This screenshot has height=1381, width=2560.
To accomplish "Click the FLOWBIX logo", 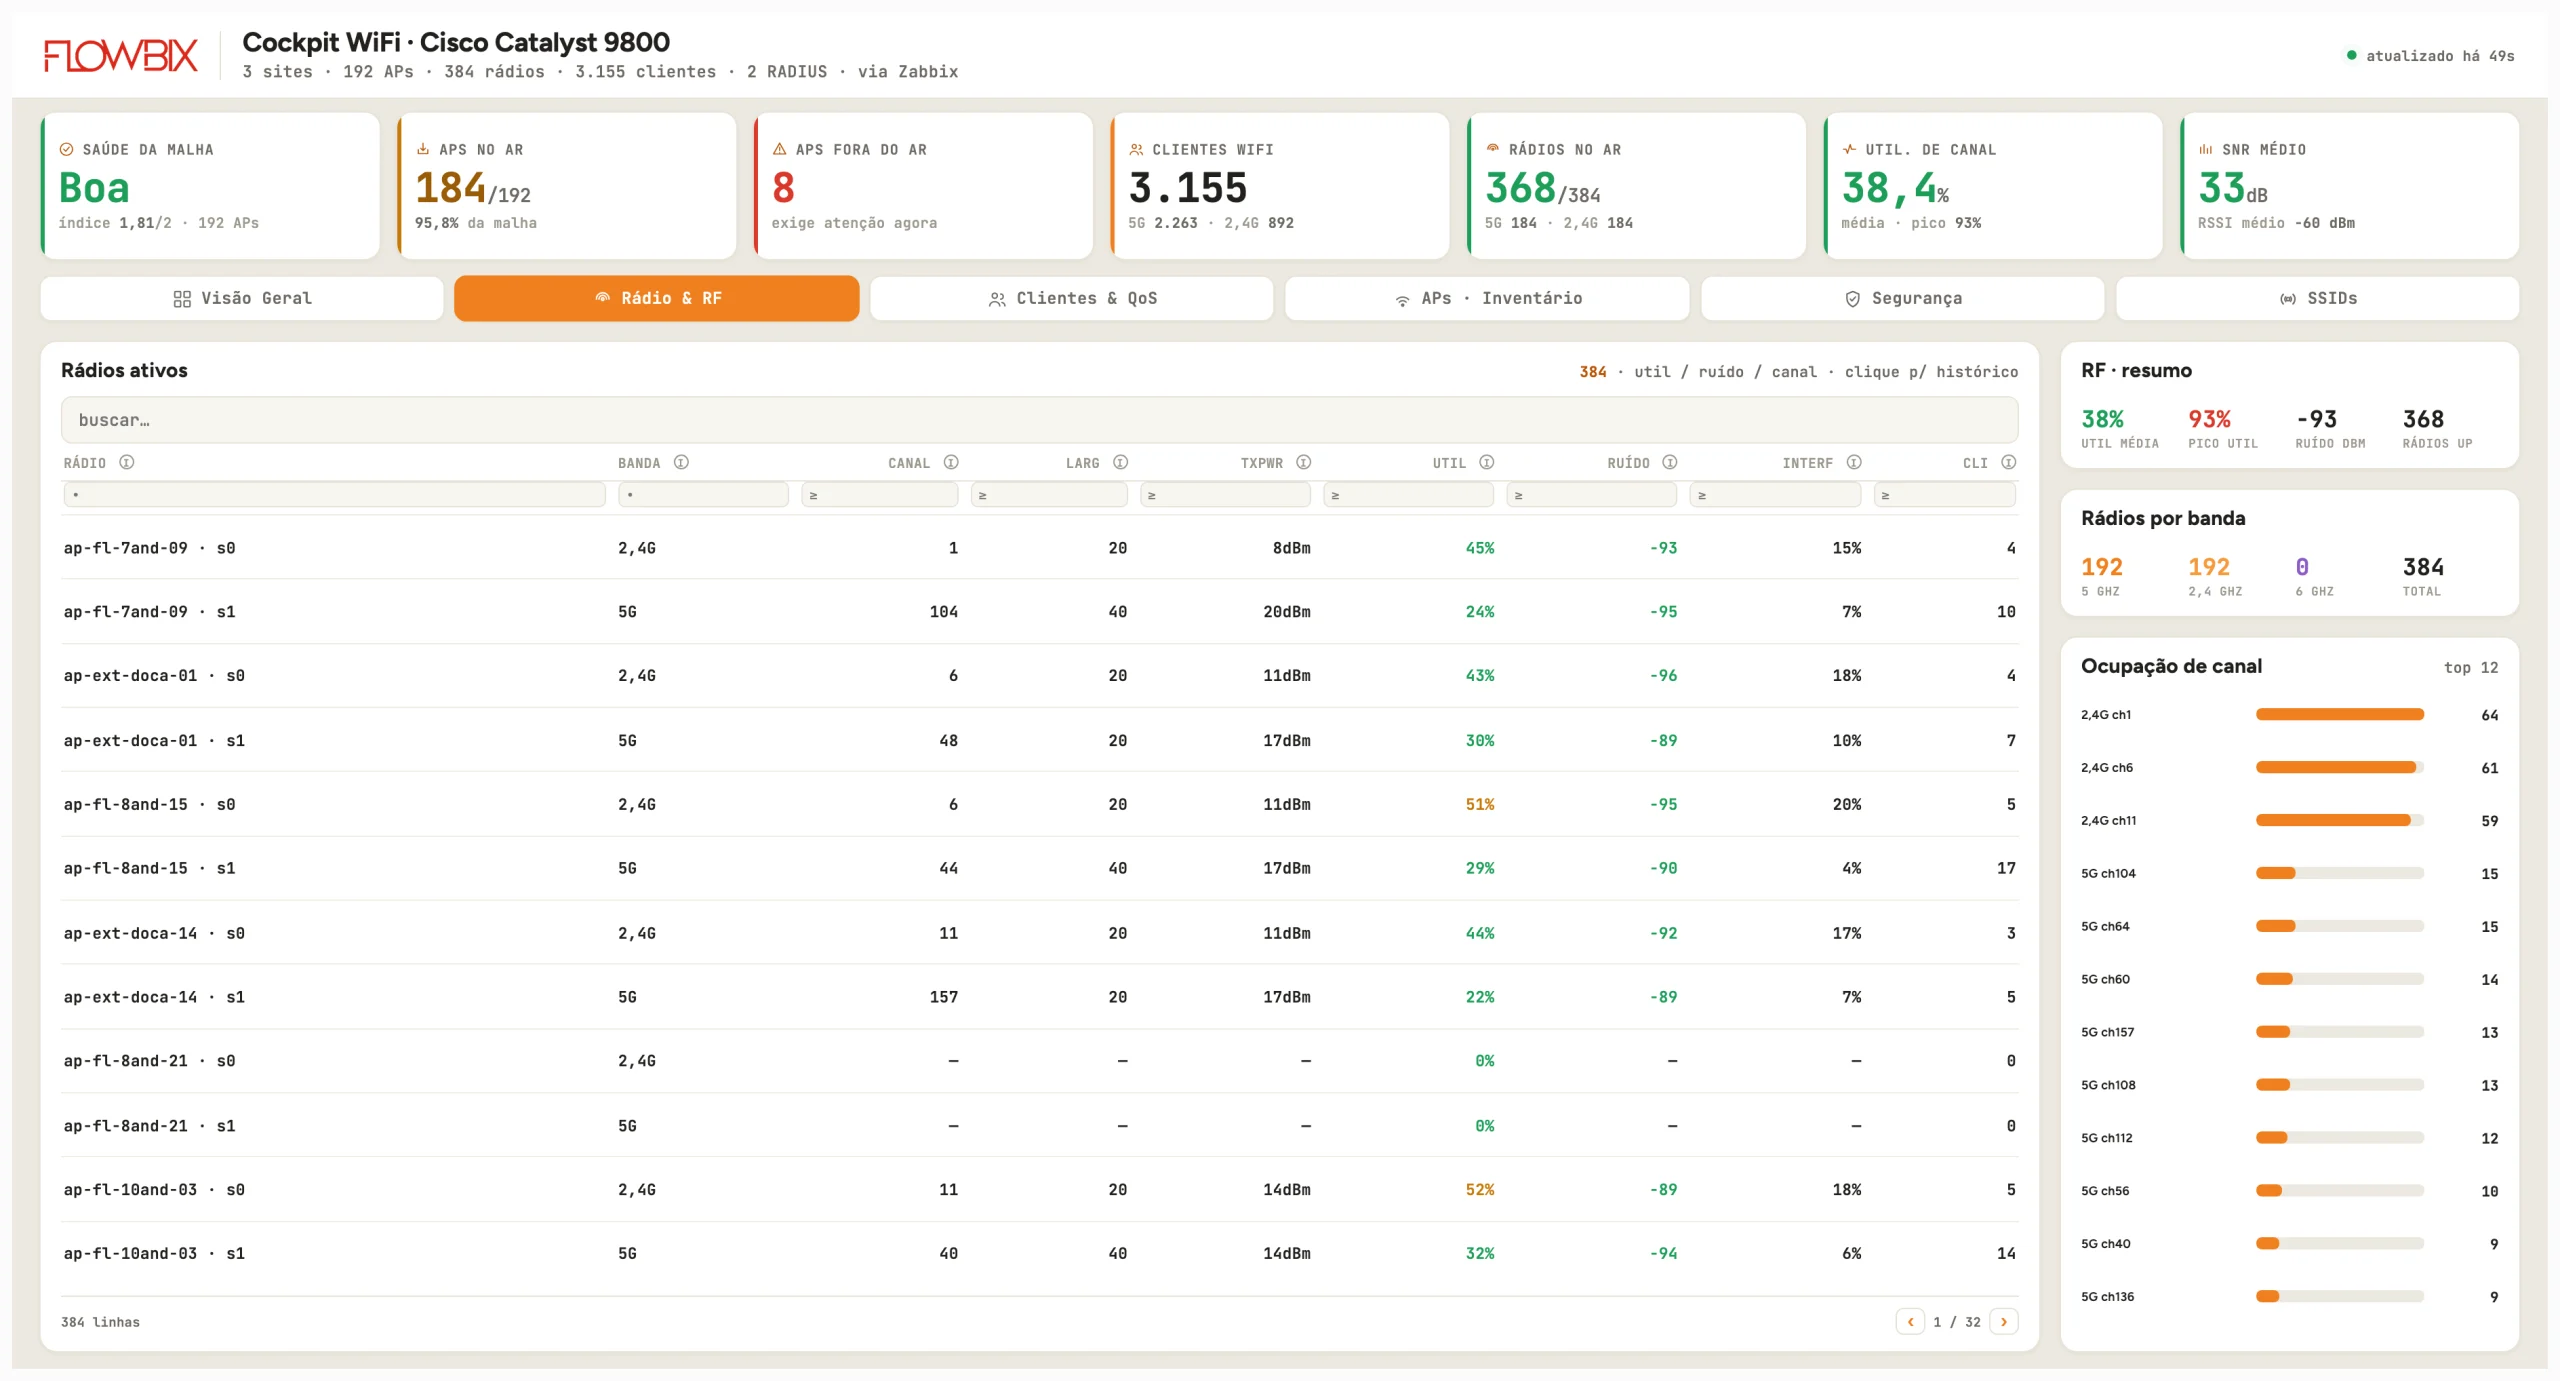I will tap(121, 56).
